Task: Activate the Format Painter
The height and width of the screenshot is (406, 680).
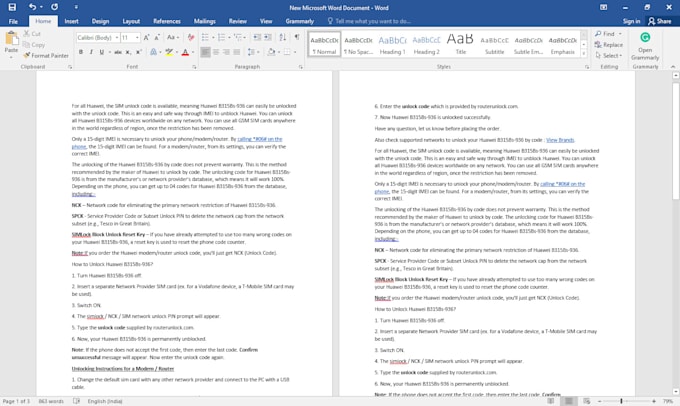Action: pos(46,56)
